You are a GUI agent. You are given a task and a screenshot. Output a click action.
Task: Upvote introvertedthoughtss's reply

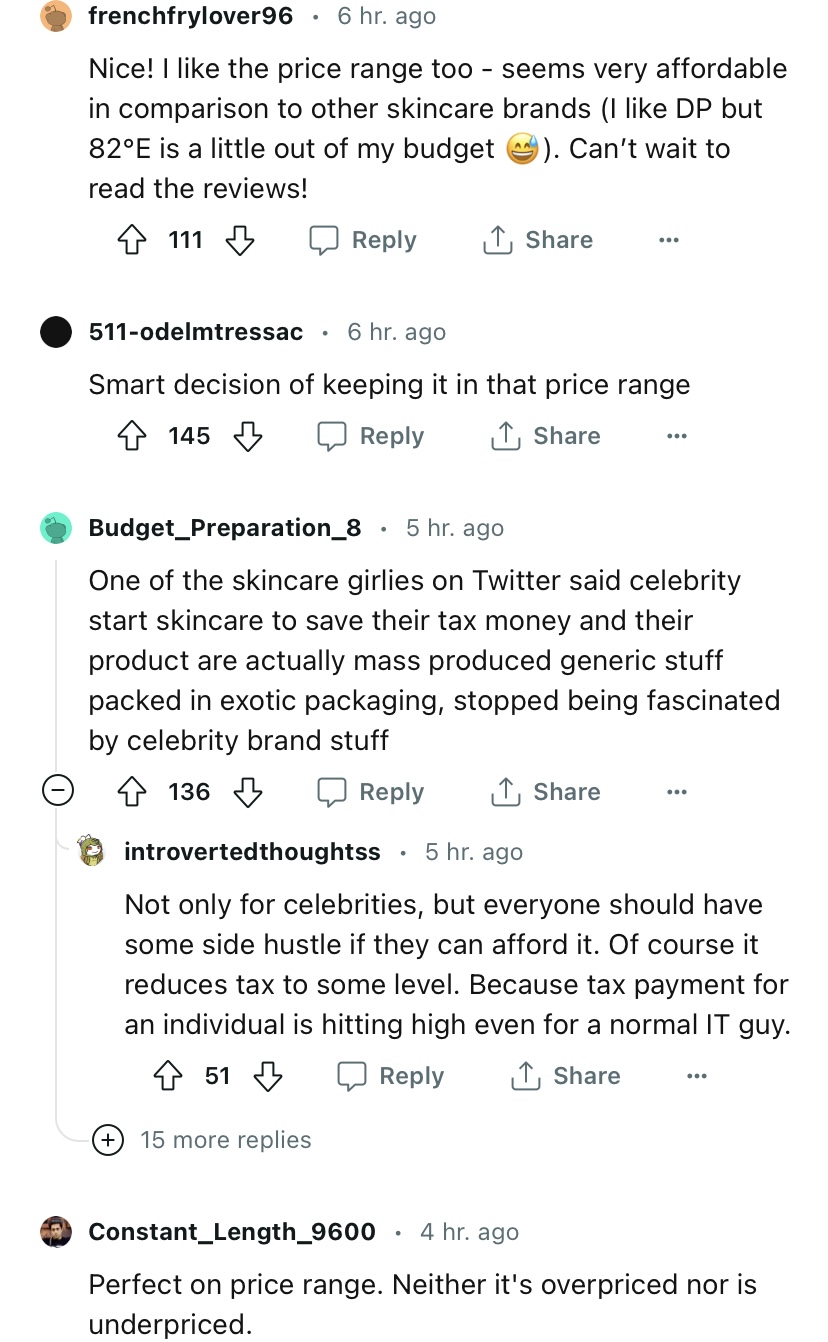pyautogui.click(x=169, y=1076)
